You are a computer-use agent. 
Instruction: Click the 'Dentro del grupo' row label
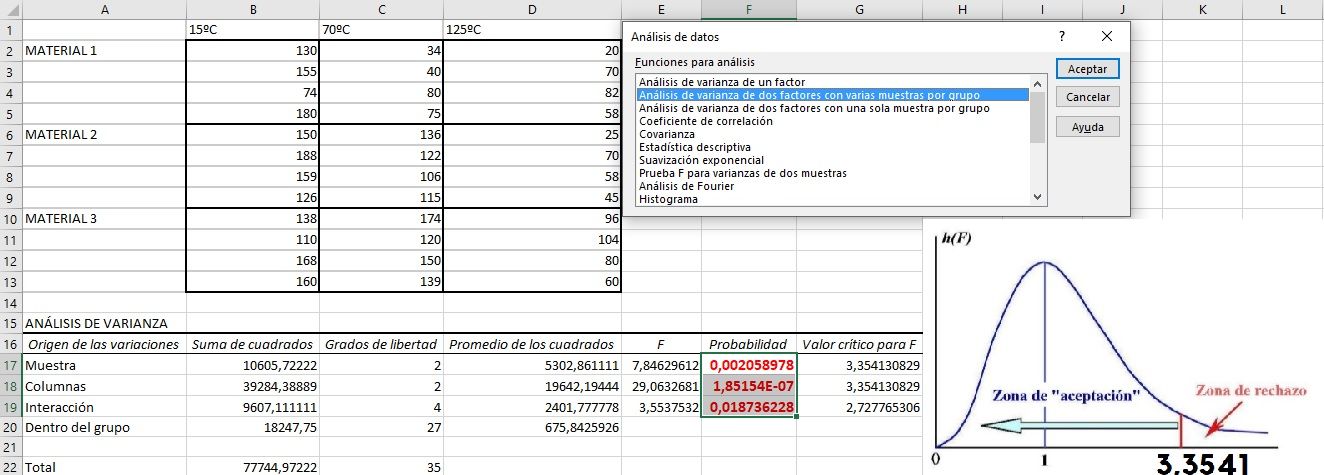coord(104,428)
